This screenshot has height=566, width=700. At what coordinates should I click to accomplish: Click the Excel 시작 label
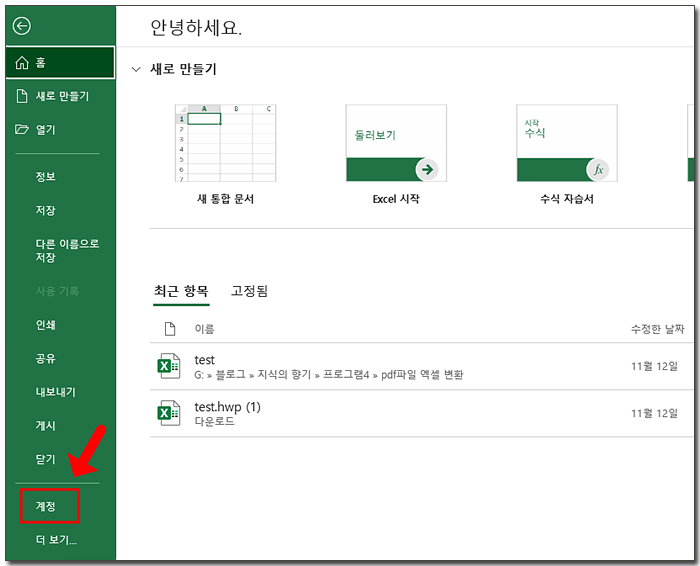pos(396,199)
